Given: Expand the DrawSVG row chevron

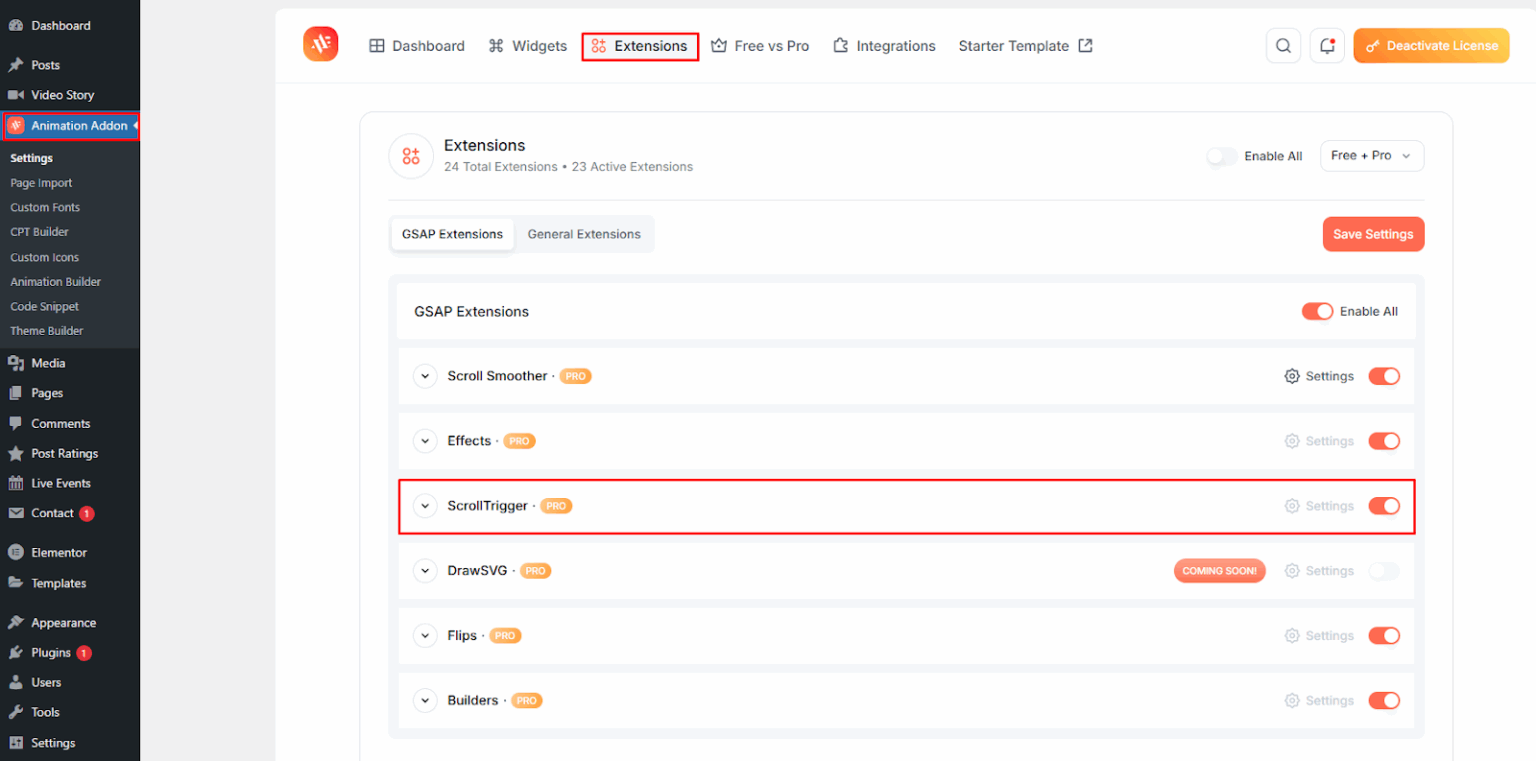Looking at the screenshot, I should pyautogui.click(x=426, y=571).
